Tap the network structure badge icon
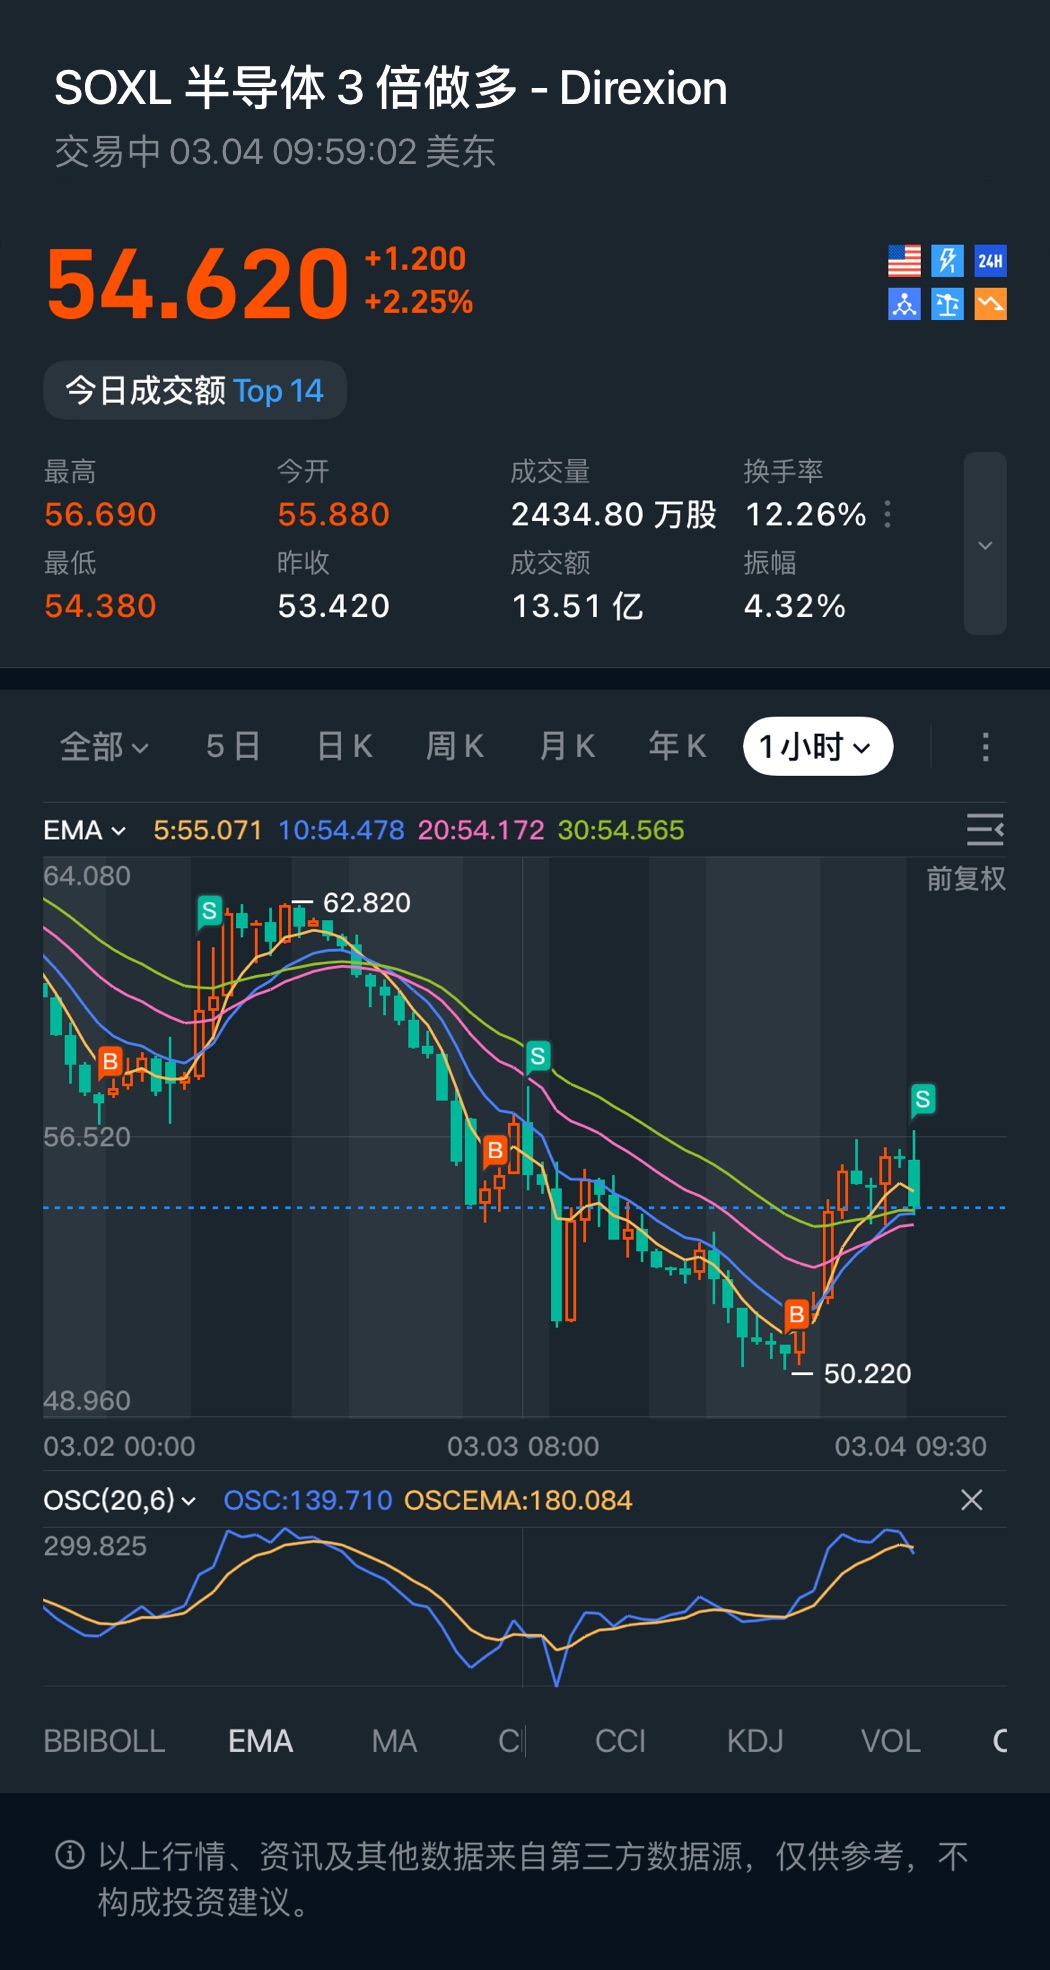The width and height of the screenshot is (1050, 1970). click(904, 304)
